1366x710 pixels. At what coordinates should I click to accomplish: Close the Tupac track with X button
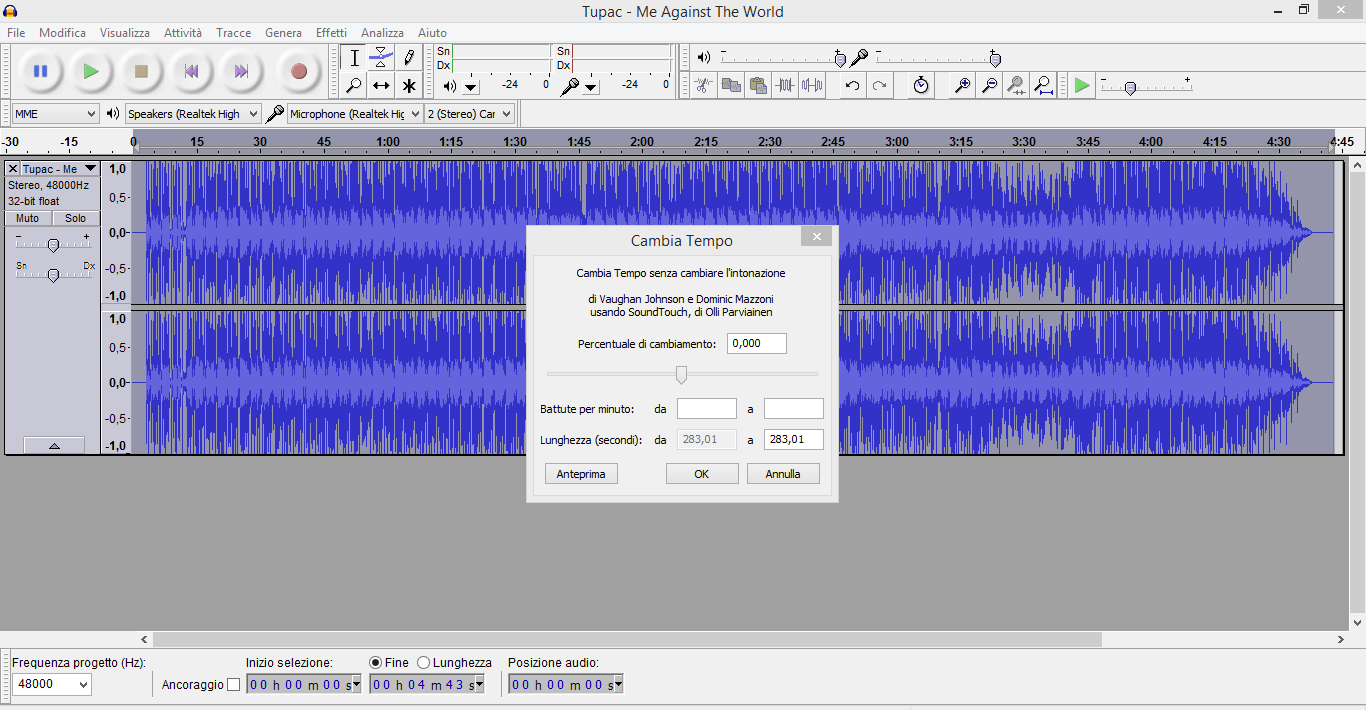[13, 169]
